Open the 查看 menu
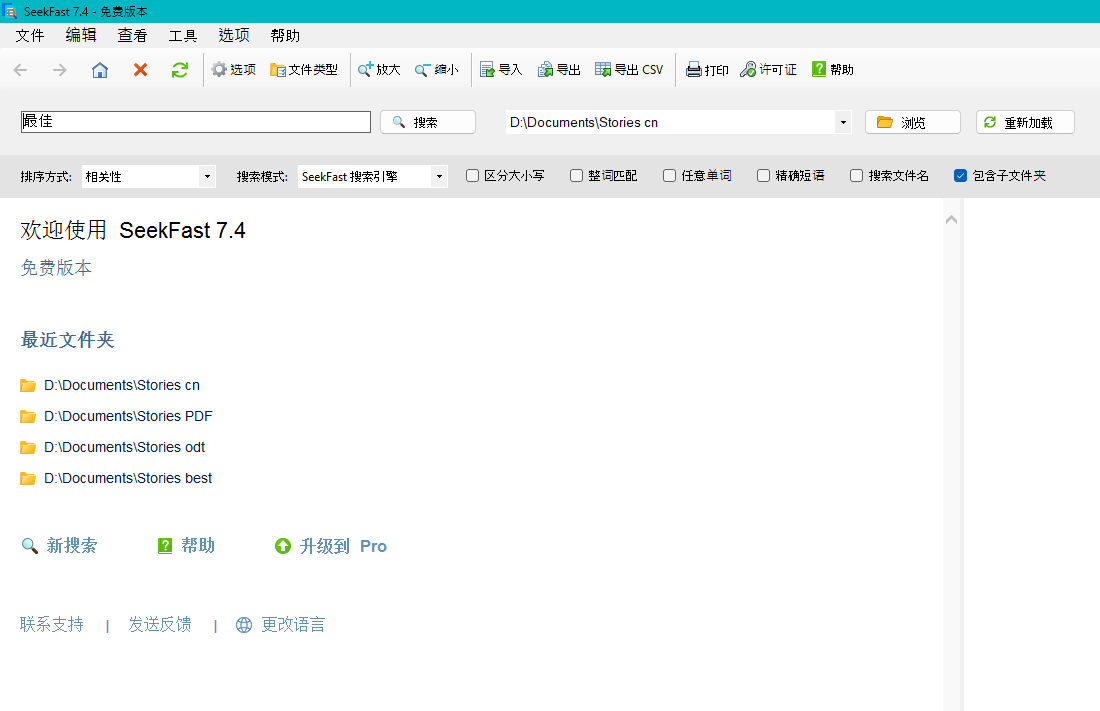Viewport: 1100px width, 711px height. (132, 35)
